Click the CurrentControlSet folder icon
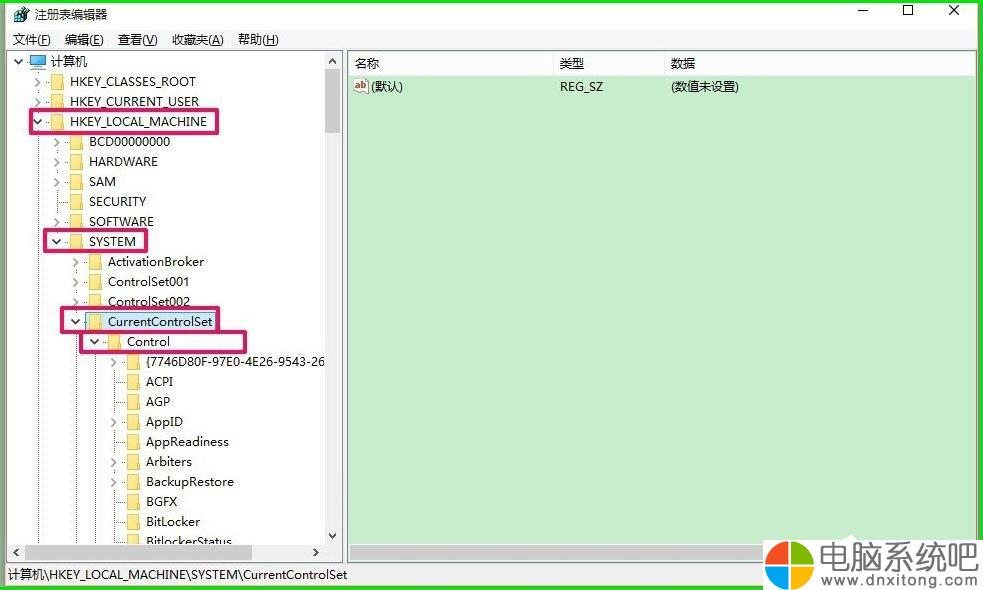Viewport: 983px width, 590px height. click(95, 322)
